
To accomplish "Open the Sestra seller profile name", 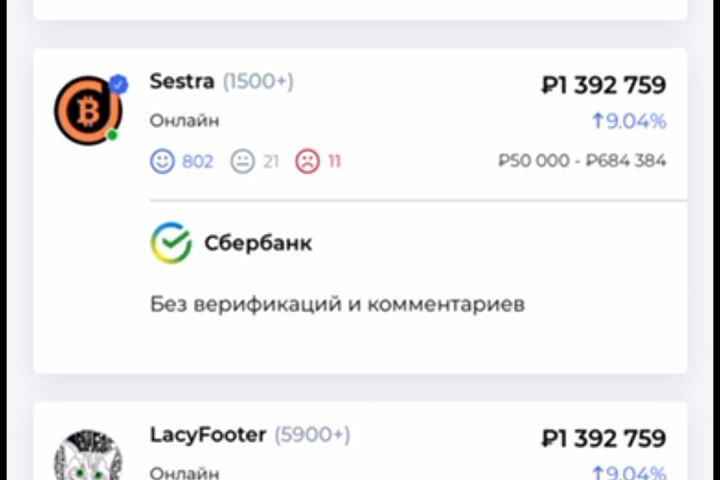I will 182,82.
